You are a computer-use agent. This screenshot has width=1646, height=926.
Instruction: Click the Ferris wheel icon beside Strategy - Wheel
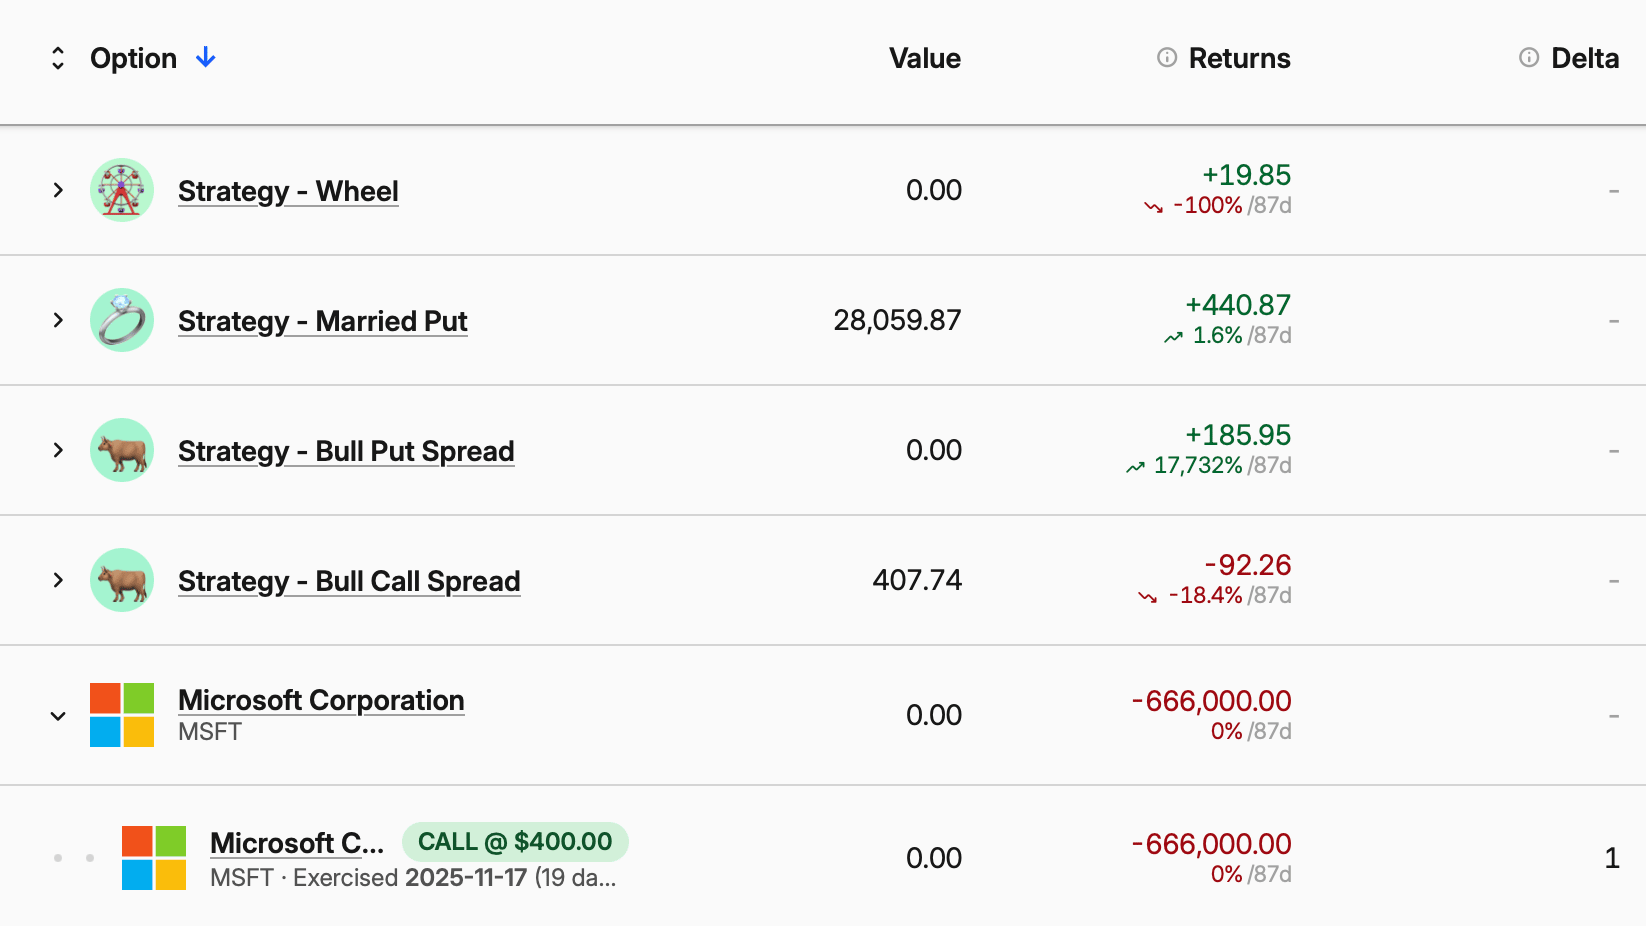point(121,189)
